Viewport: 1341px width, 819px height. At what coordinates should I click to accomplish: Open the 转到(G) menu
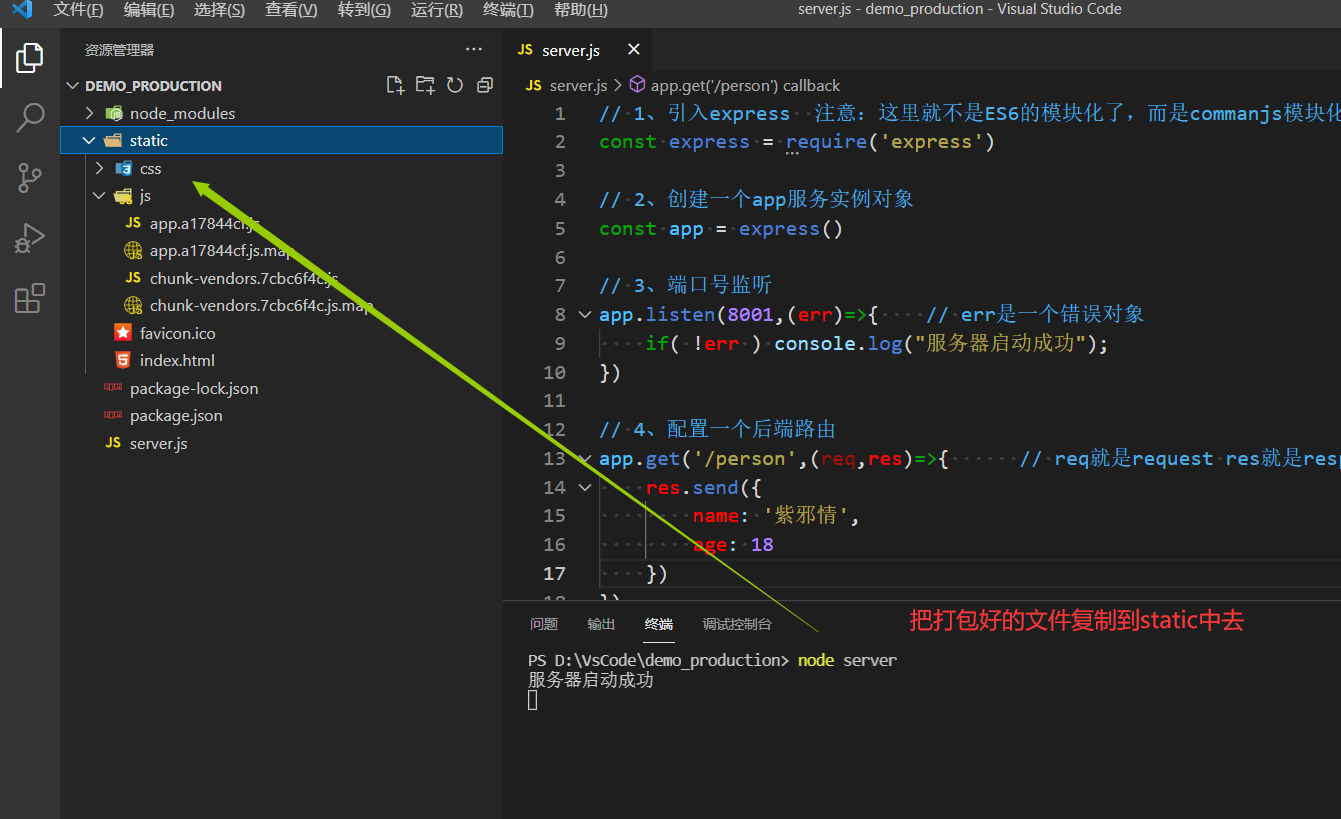pyautogui.click(x=364, y=10)
